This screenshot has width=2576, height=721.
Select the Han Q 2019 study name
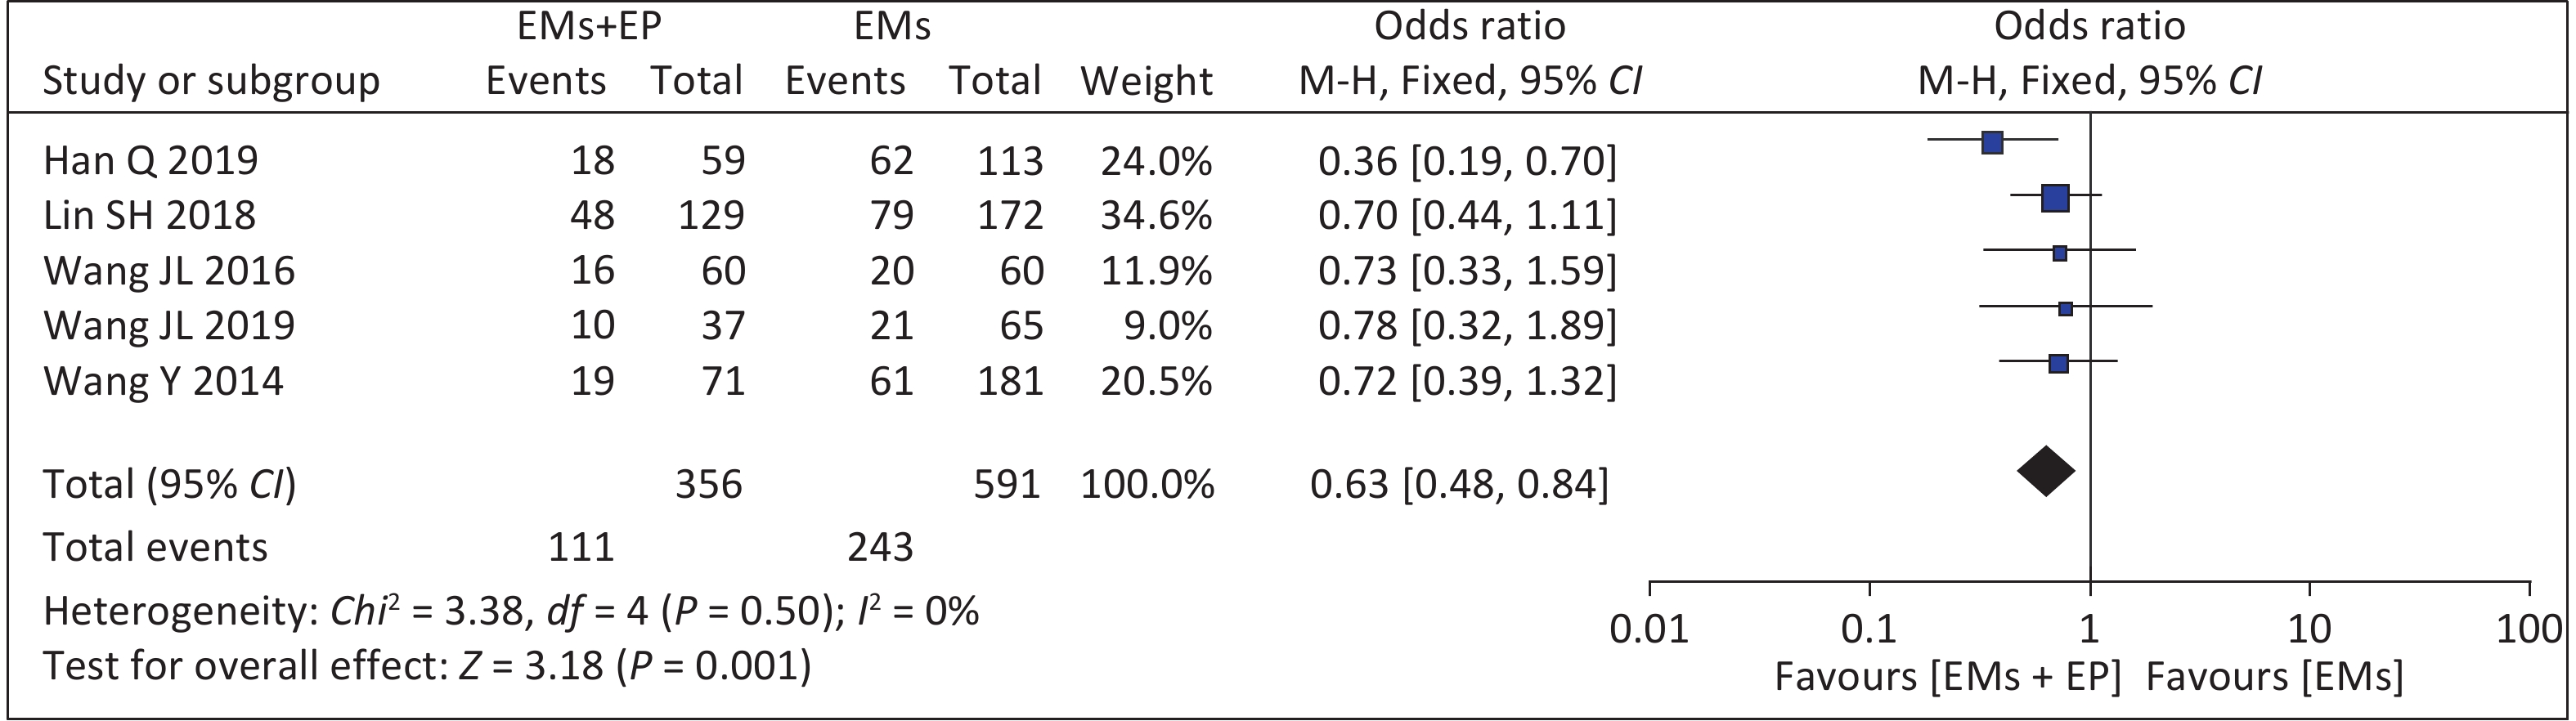coord(151,161)
